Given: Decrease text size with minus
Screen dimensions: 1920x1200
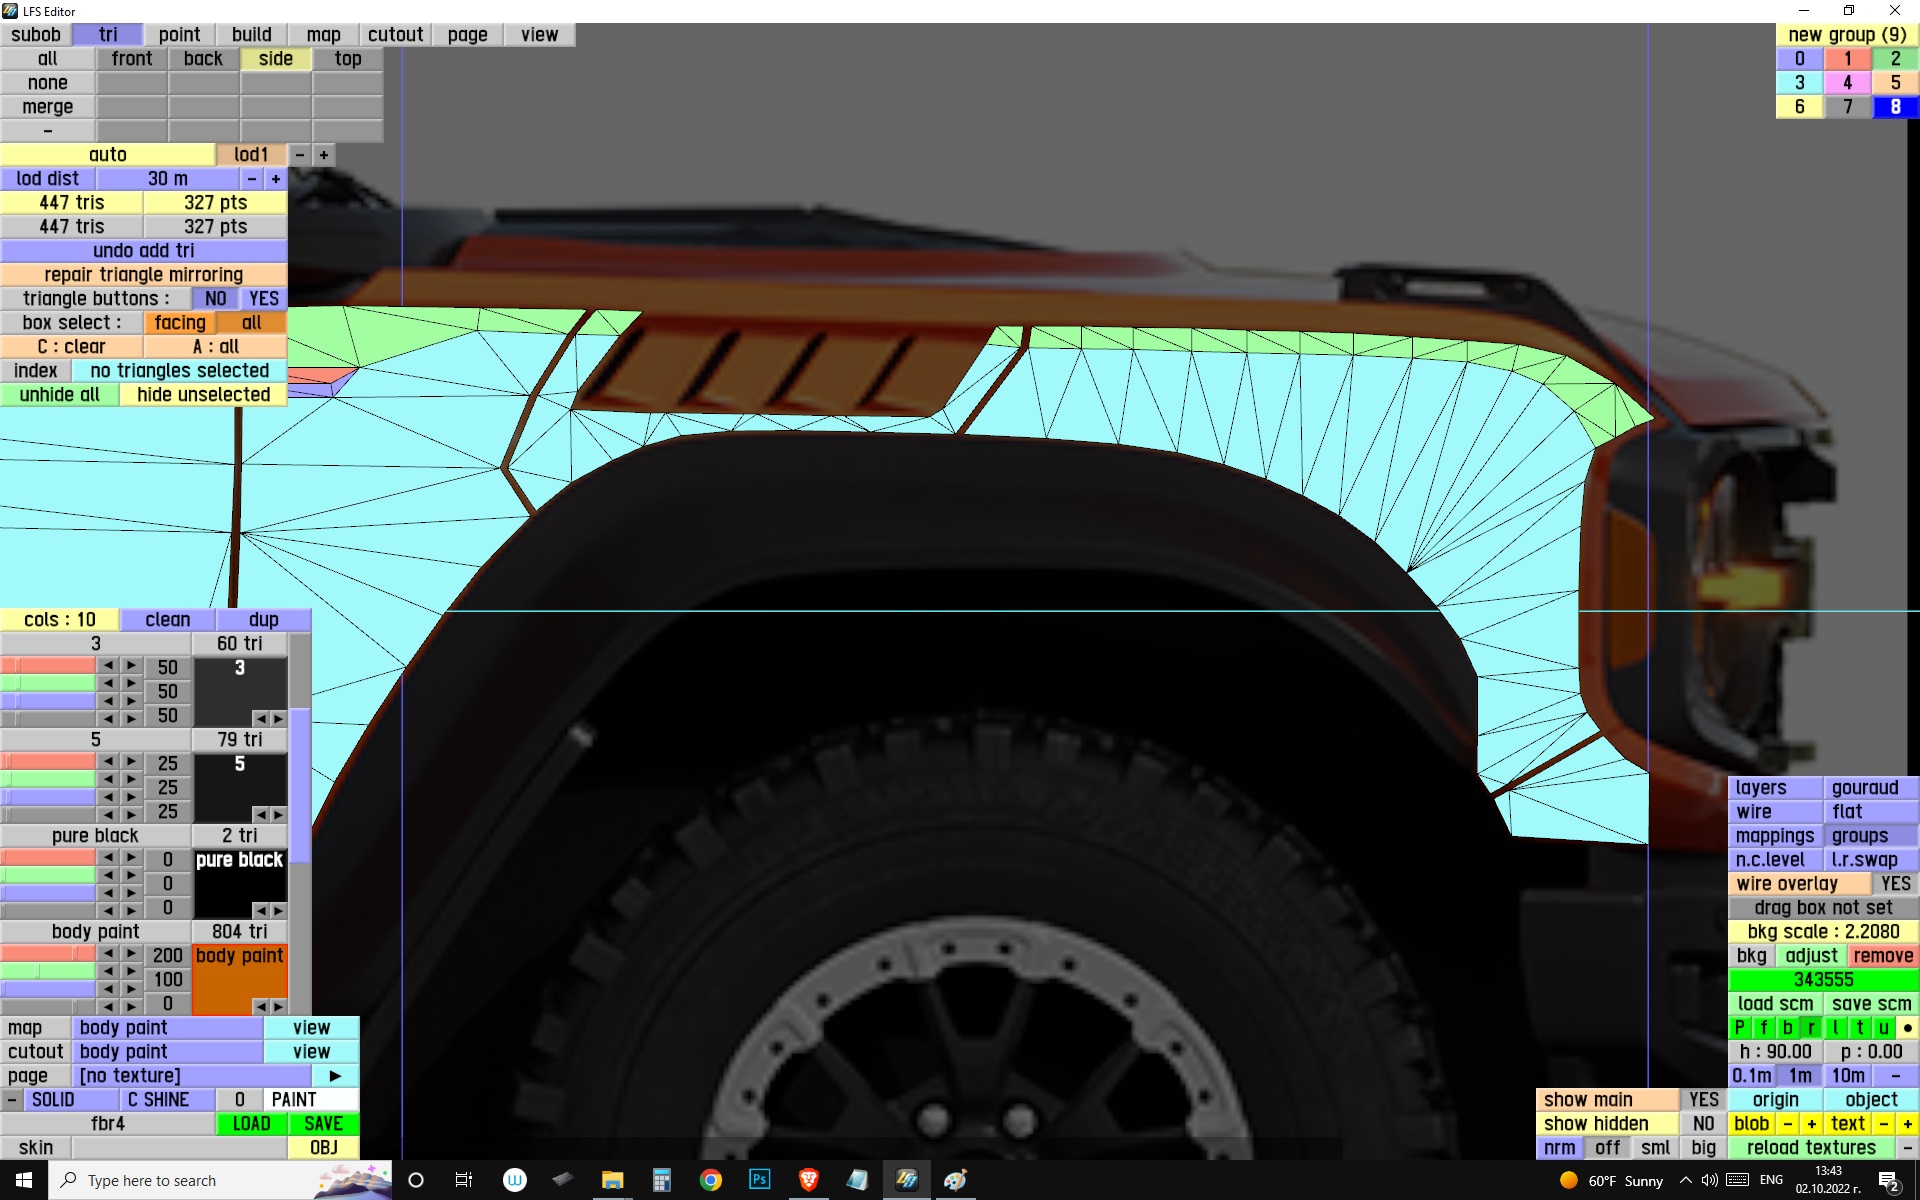Looking at the screenshot, I should tap(1884, 1124).
